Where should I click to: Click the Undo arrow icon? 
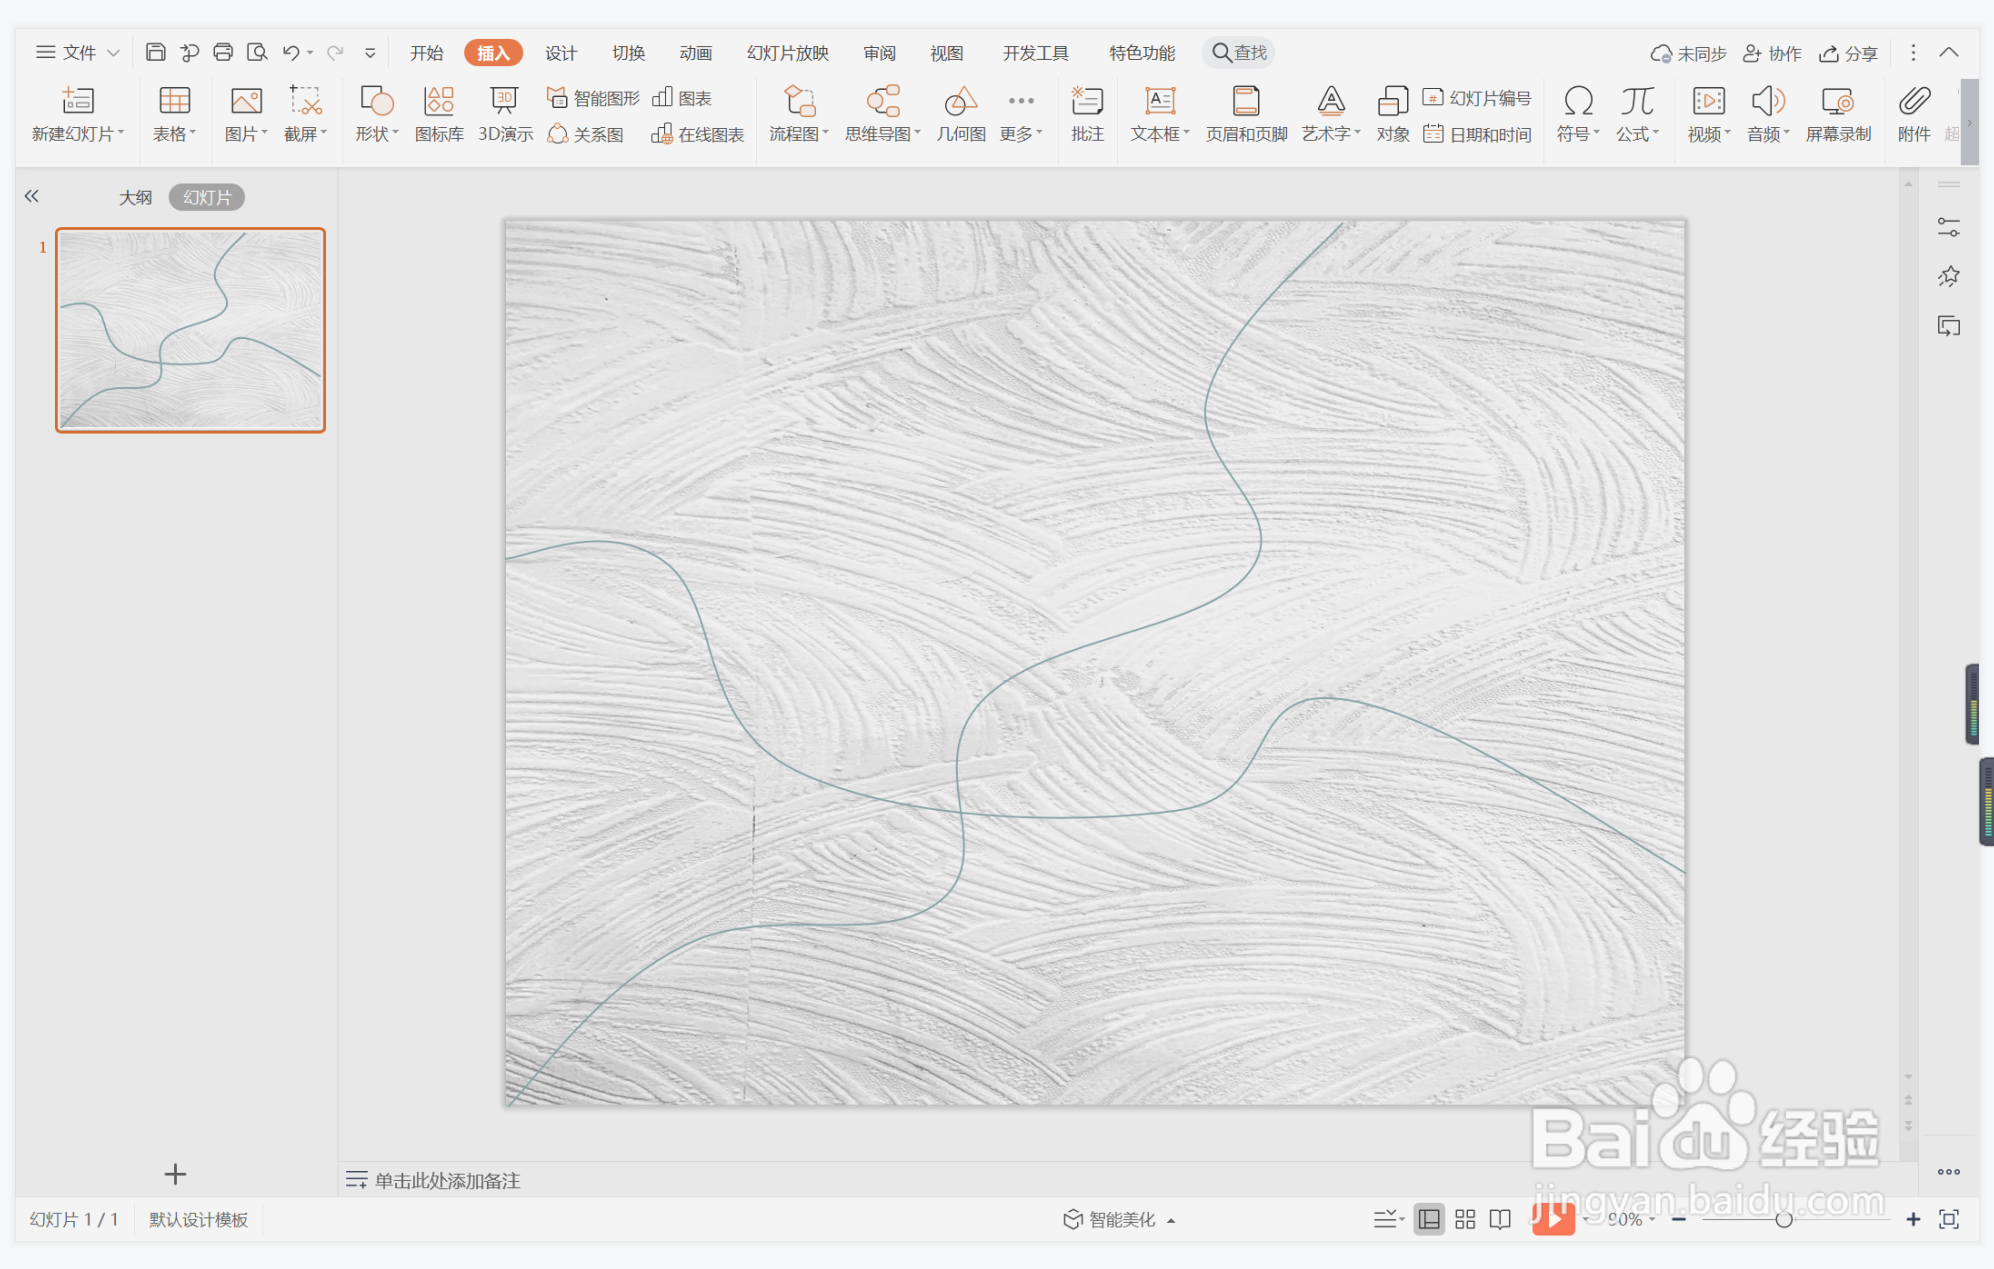point(290,52)
